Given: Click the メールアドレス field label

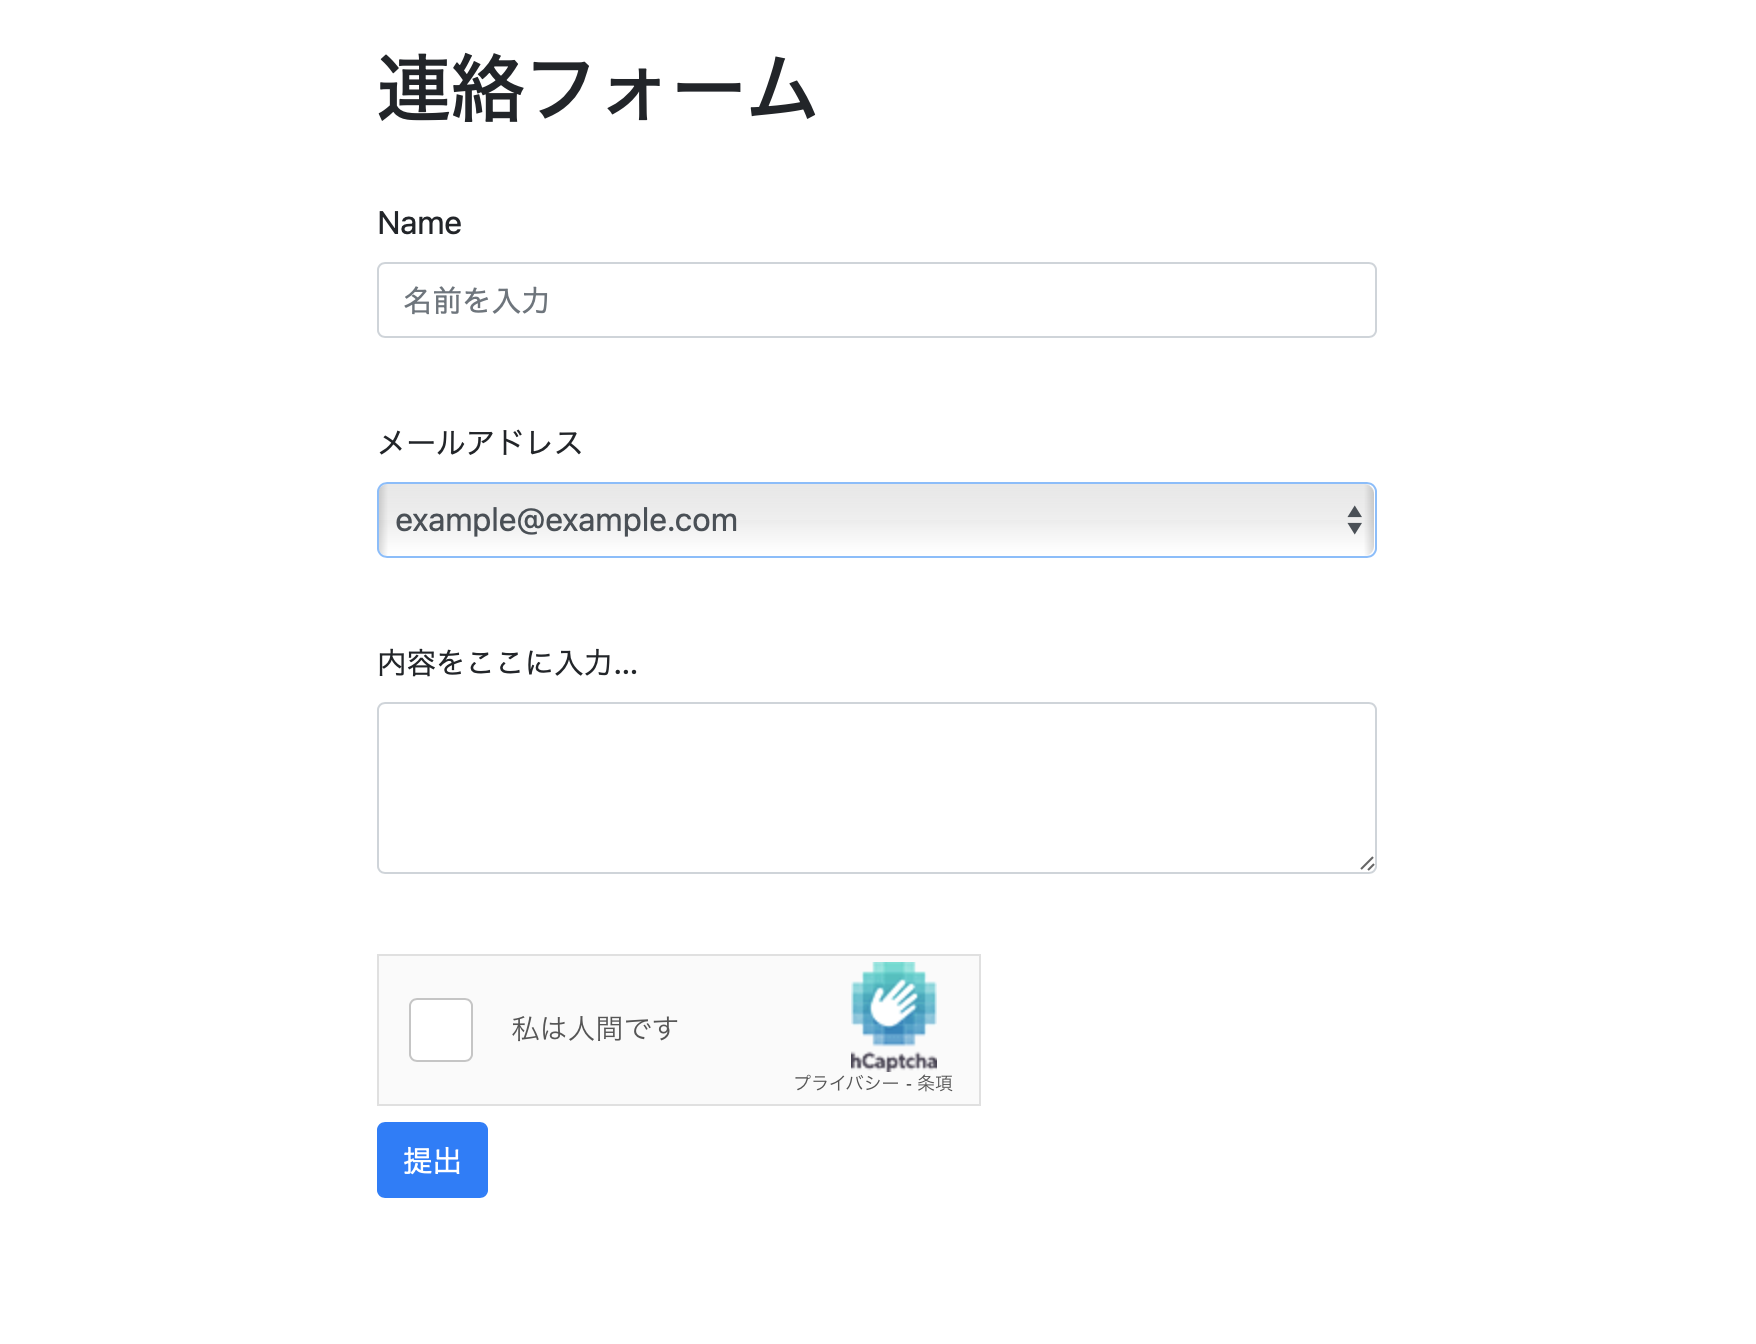Looking at the screenshot, I should 480,442.
